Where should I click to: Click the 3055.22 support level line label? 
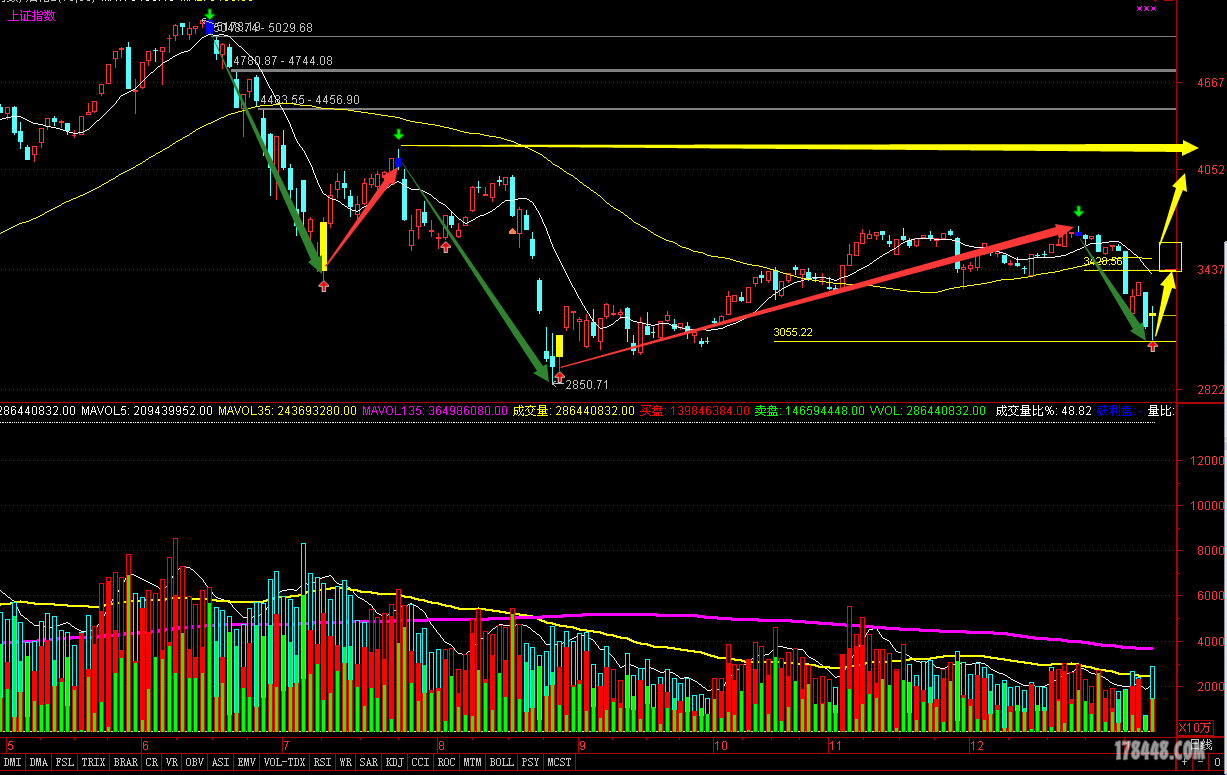(x=793, y=332)
